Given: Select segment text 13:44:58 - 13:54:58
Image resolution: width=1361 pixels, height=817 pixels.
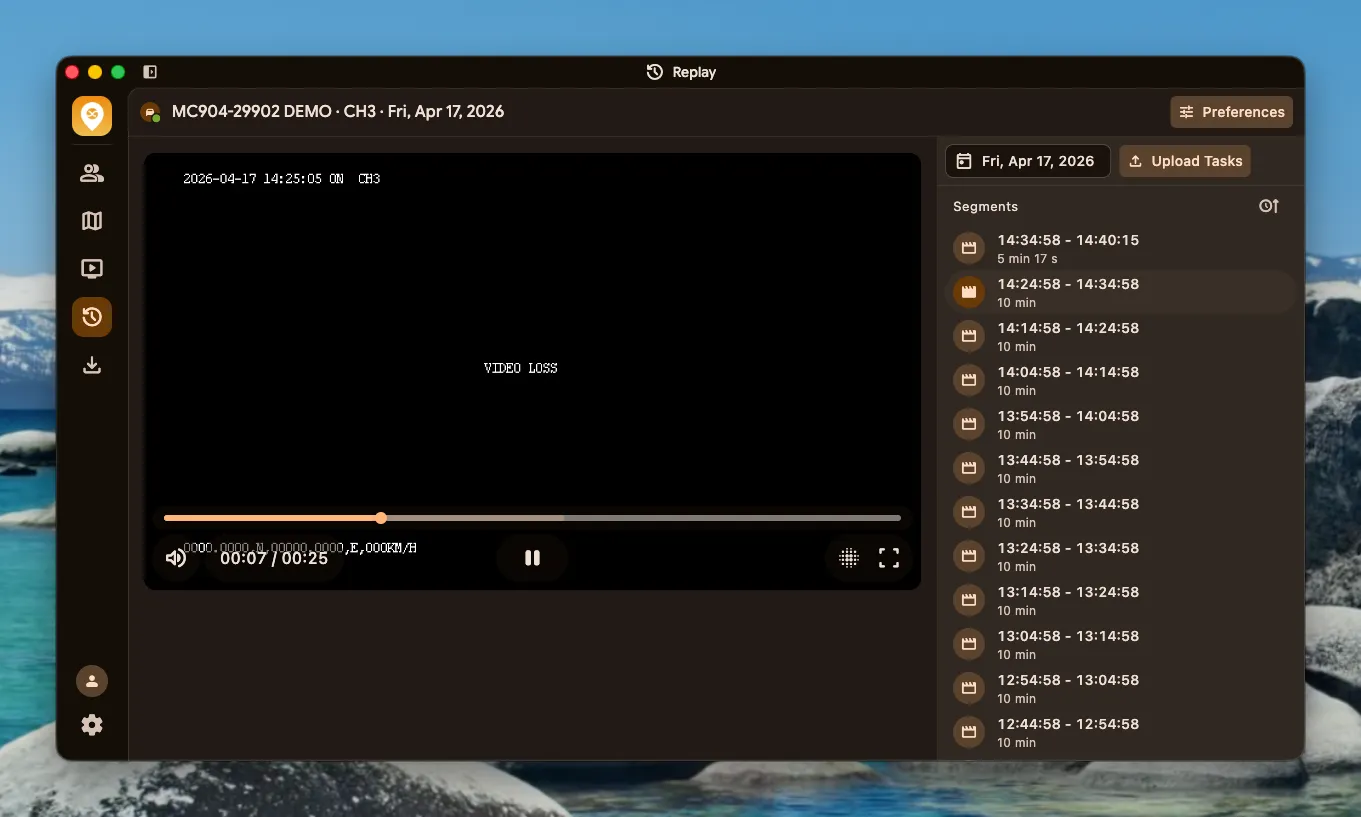Looking at the screenshot, I should point(1068,460).
